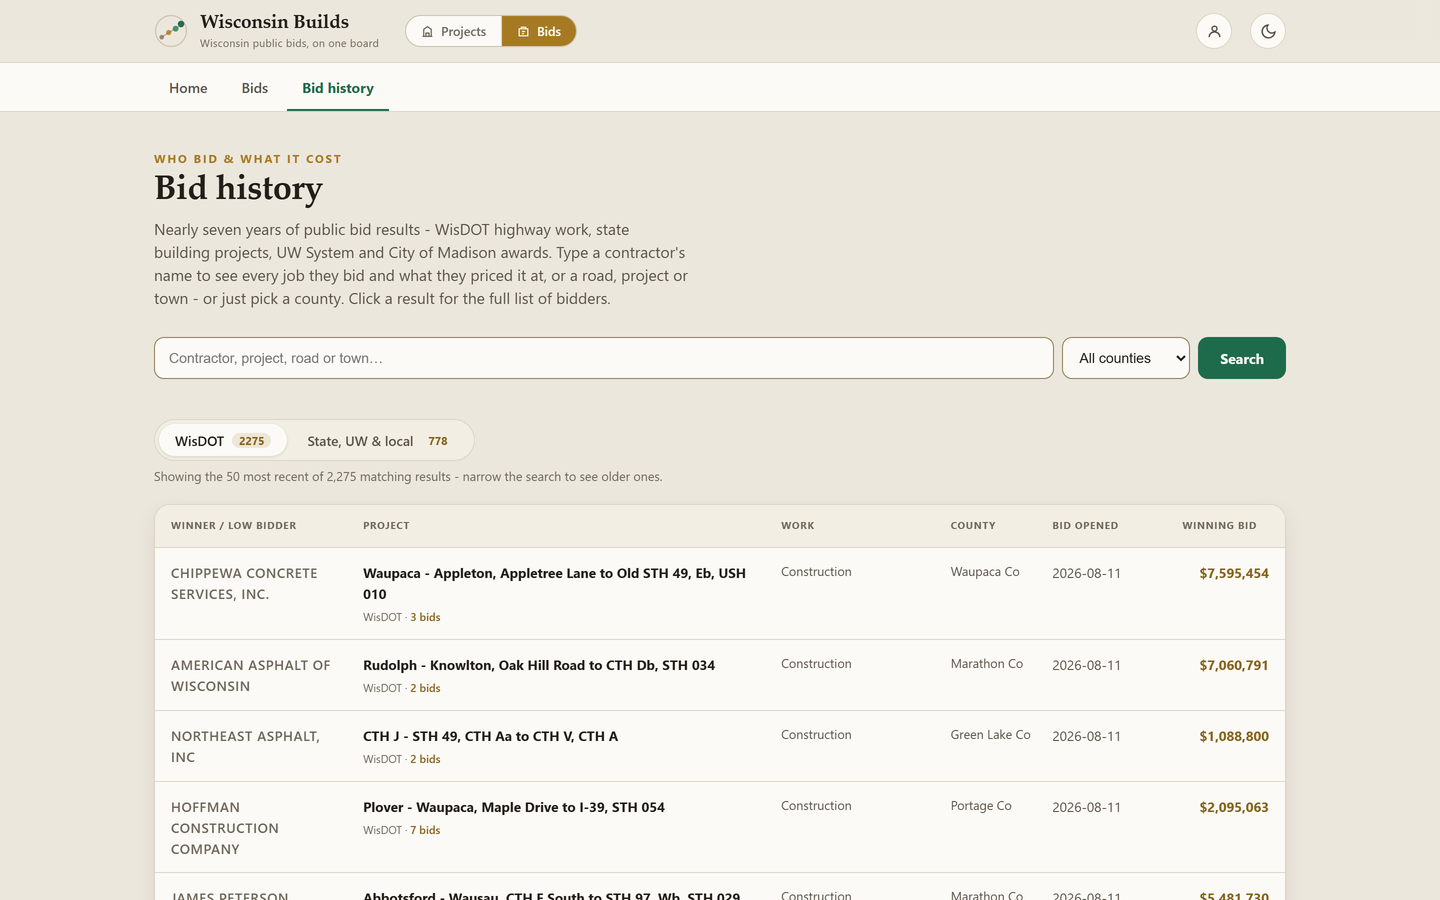Viewport: 1440px width, 900px height.
Task: Click Chippewa Concrete Services, Inc. bidder
Action: point(244,583)
